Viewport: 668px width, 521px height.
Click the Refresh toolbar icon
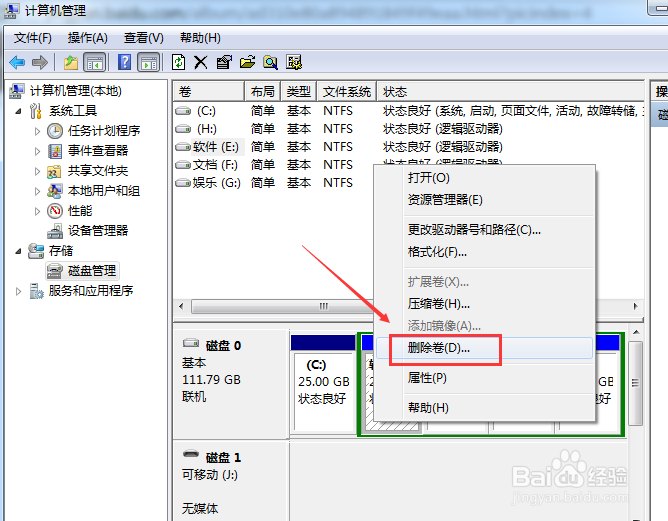[x=179, y=63]
